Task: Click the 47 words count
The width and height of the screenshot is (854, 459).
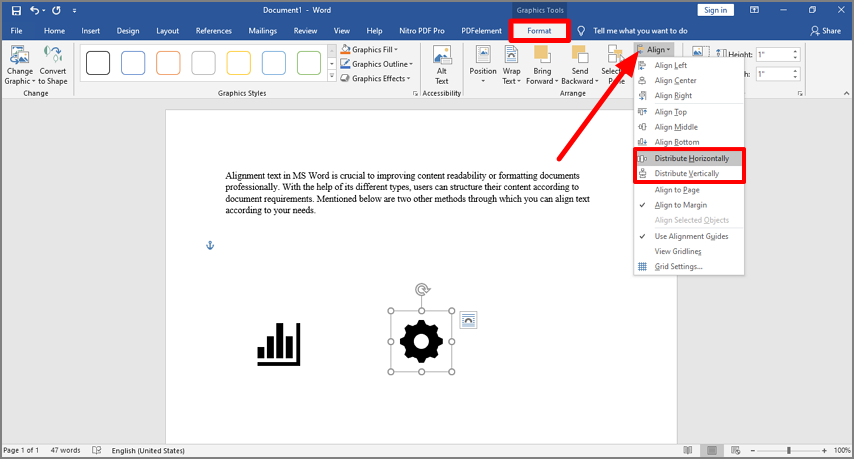Action: pyautogui.click(x=65, y=450)
